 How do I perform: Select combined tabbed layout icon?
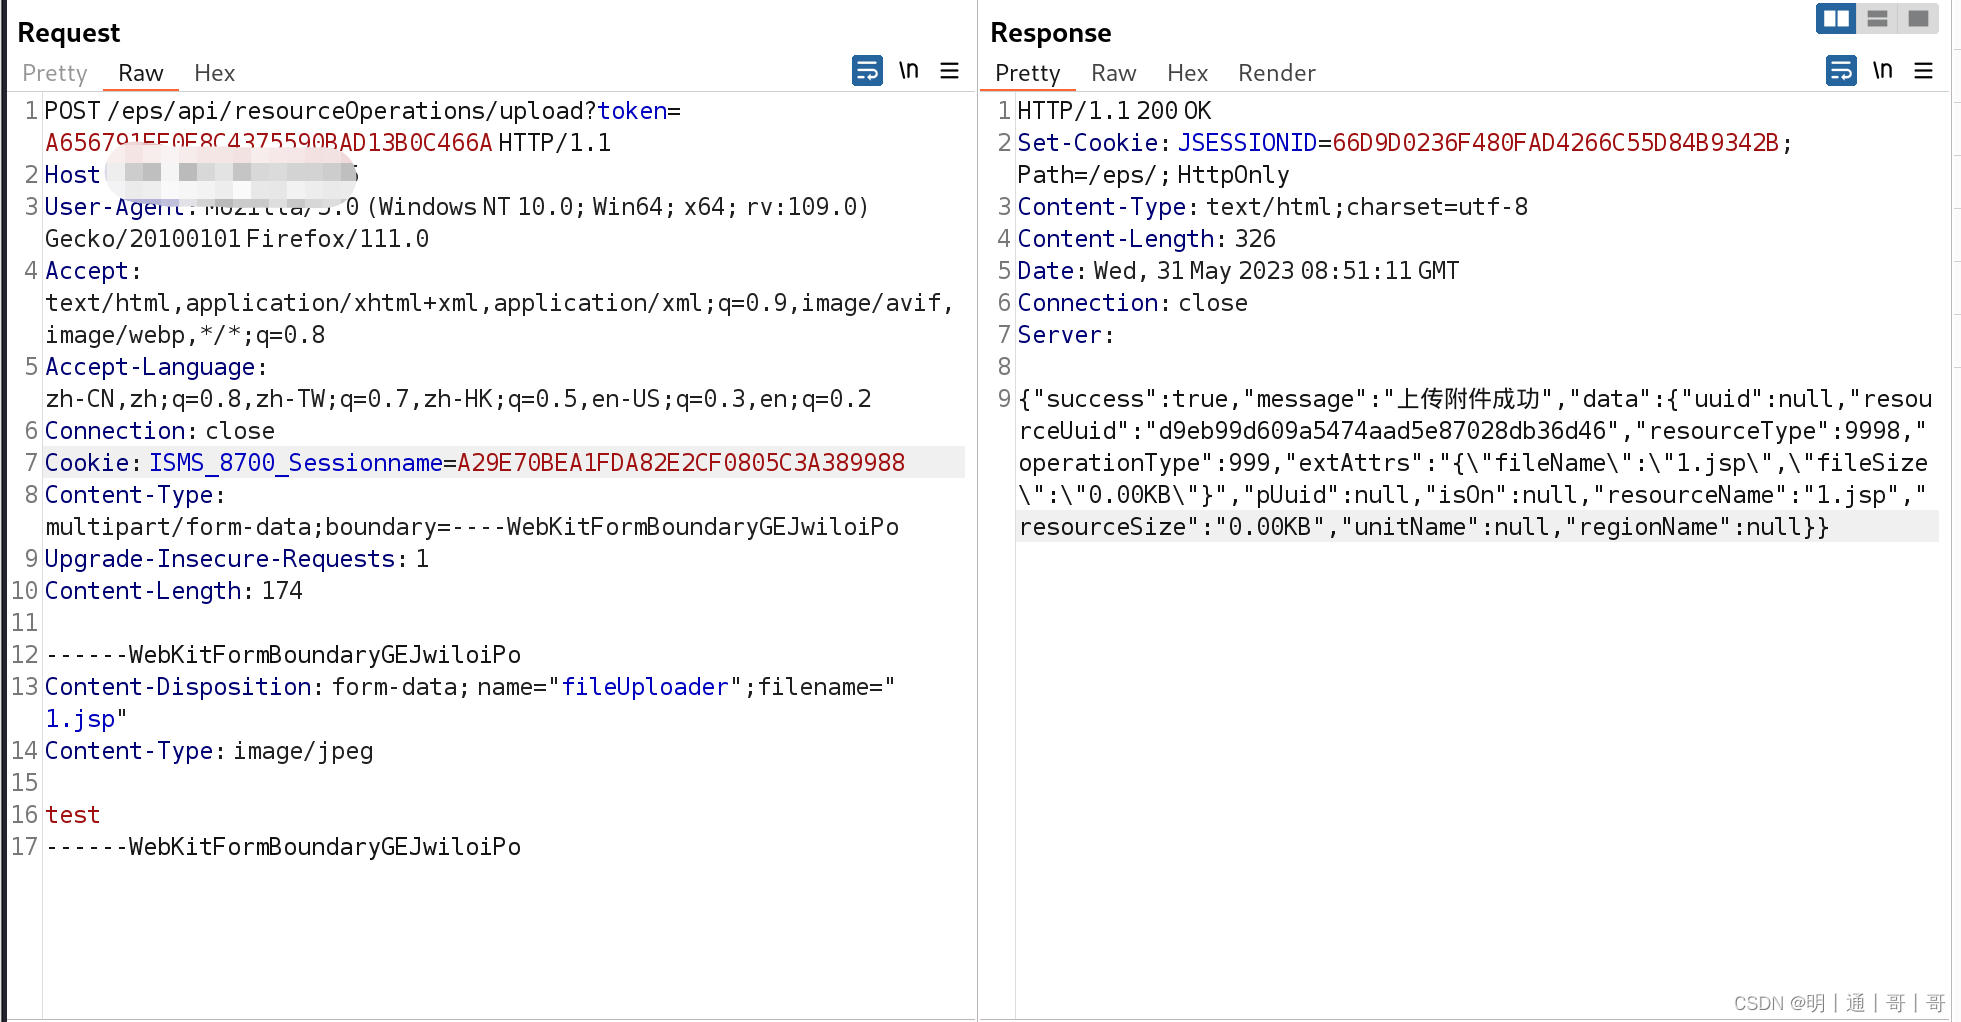click(x=1918, y=18)
